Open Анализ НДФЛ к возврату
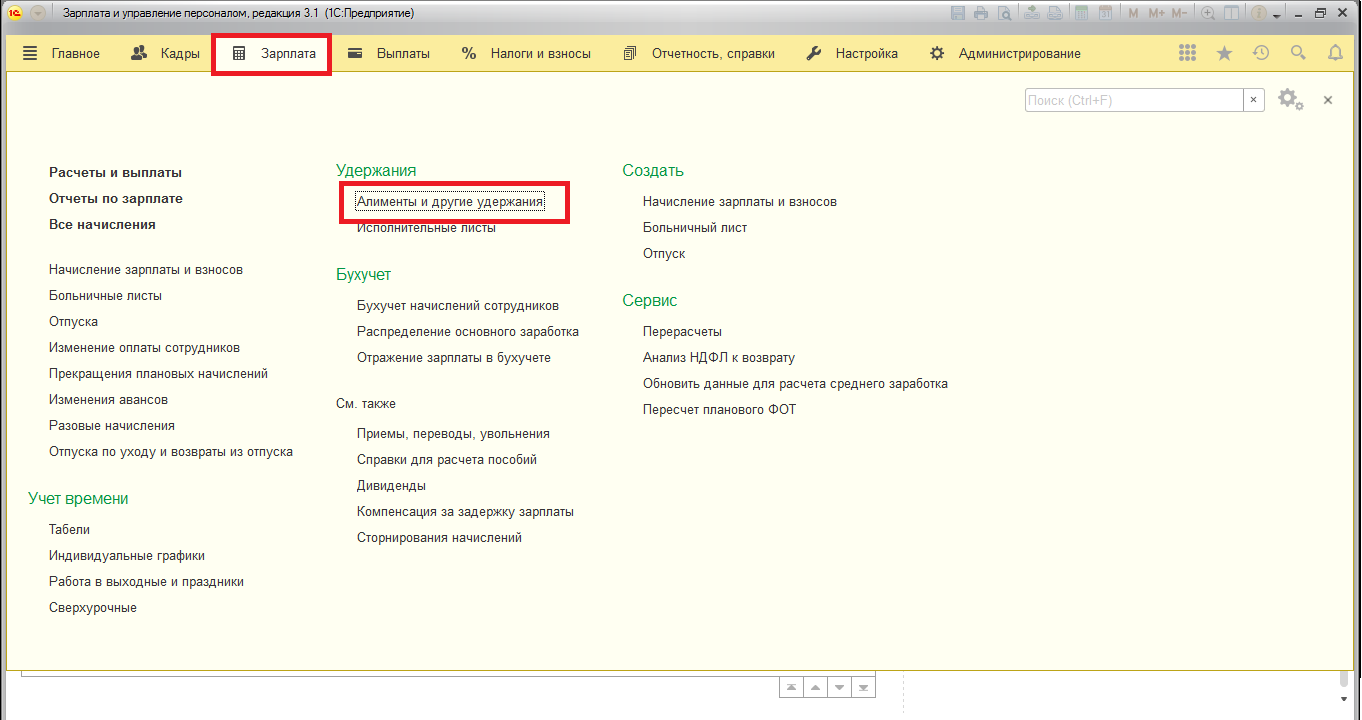1362x720 pixels. click(719, 357)
